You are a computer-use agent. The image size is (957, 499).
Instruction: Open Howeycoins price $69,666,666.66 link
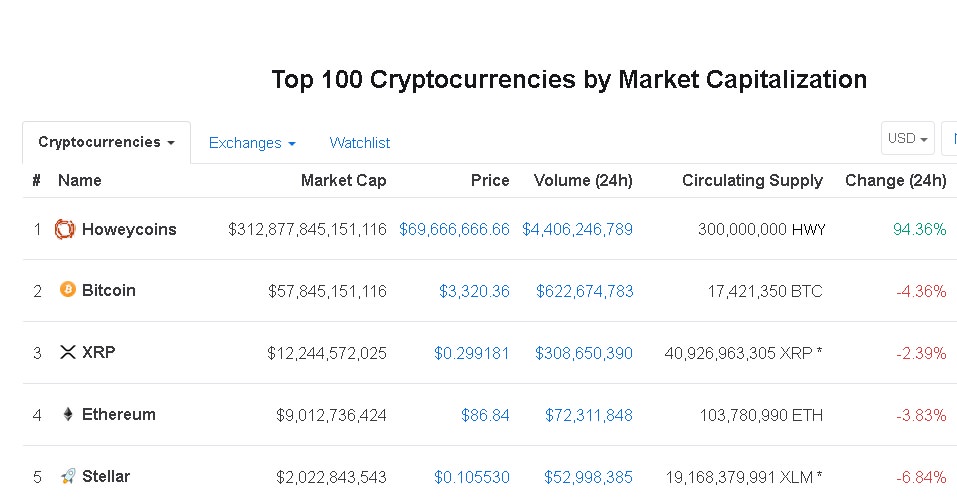click(x=454, y=229)
